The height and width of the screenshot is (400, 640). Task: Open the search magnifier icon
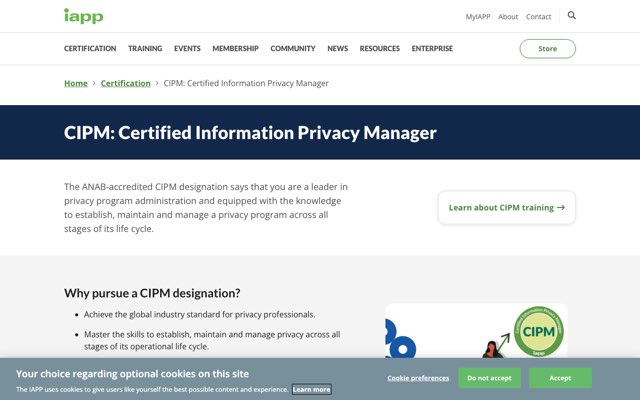click(571, 16)
